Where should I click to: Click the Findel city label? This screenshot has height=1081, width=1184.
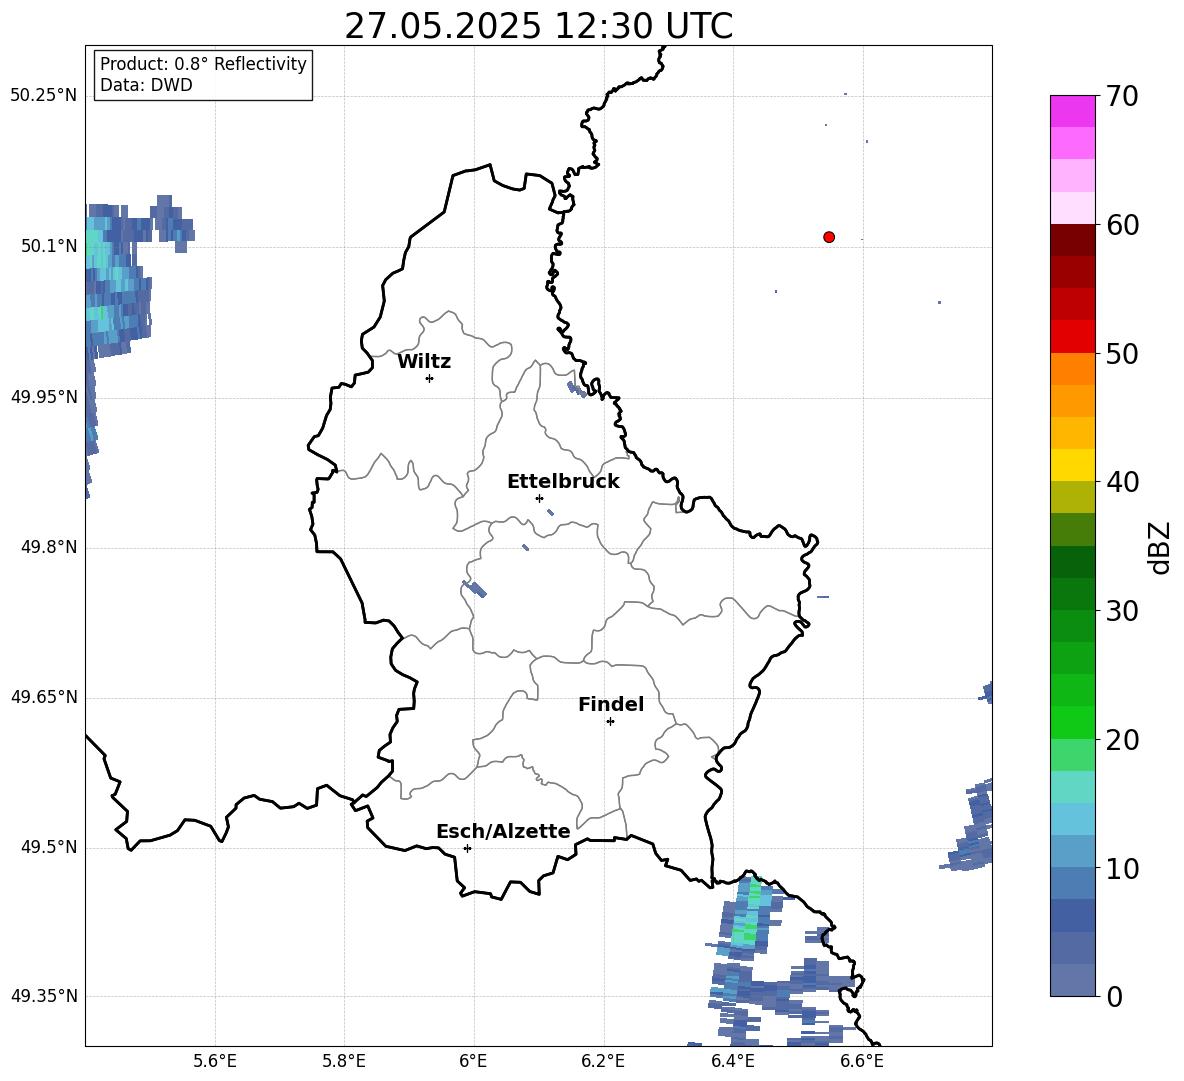(x=611, y=704)
